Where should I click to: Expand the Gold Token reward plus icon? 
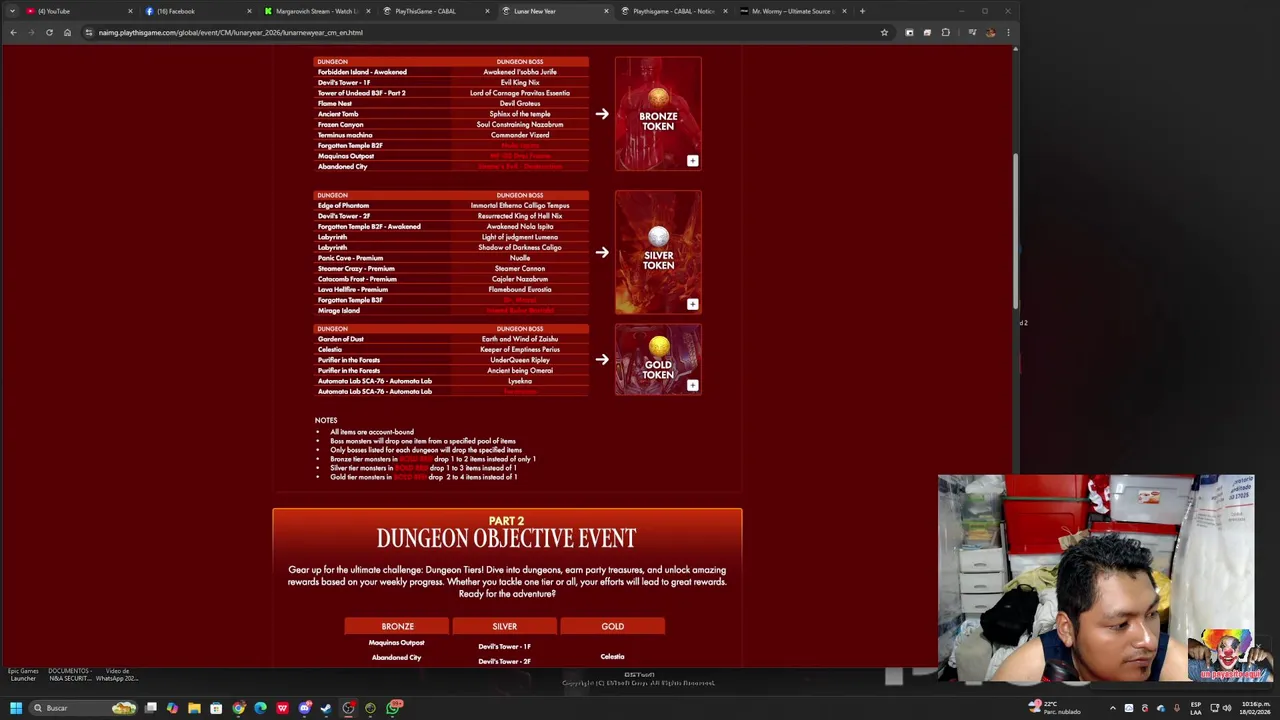(692, 385)
